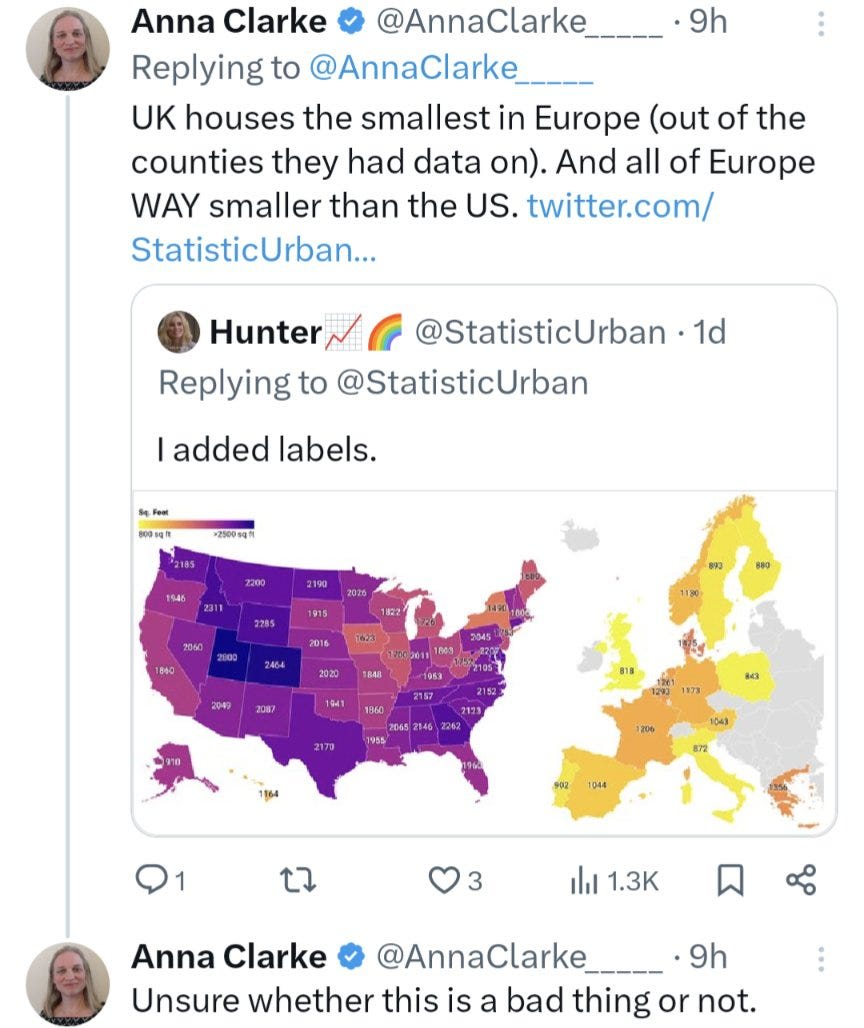This screenshot has height=1028, width=864.
Task: Open more options on bottom tweet
Action: click(x=822, y=957)
